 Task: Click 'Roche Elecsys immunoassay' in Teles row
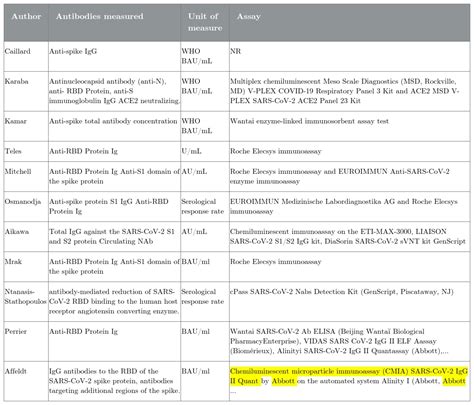pos(350,151)
